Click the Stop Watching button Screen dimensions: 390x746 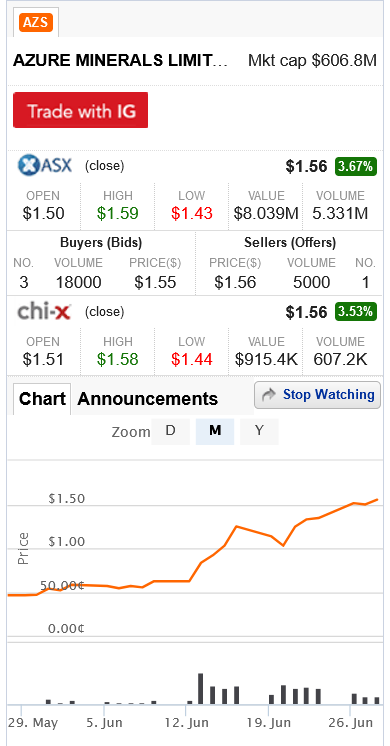317,395
